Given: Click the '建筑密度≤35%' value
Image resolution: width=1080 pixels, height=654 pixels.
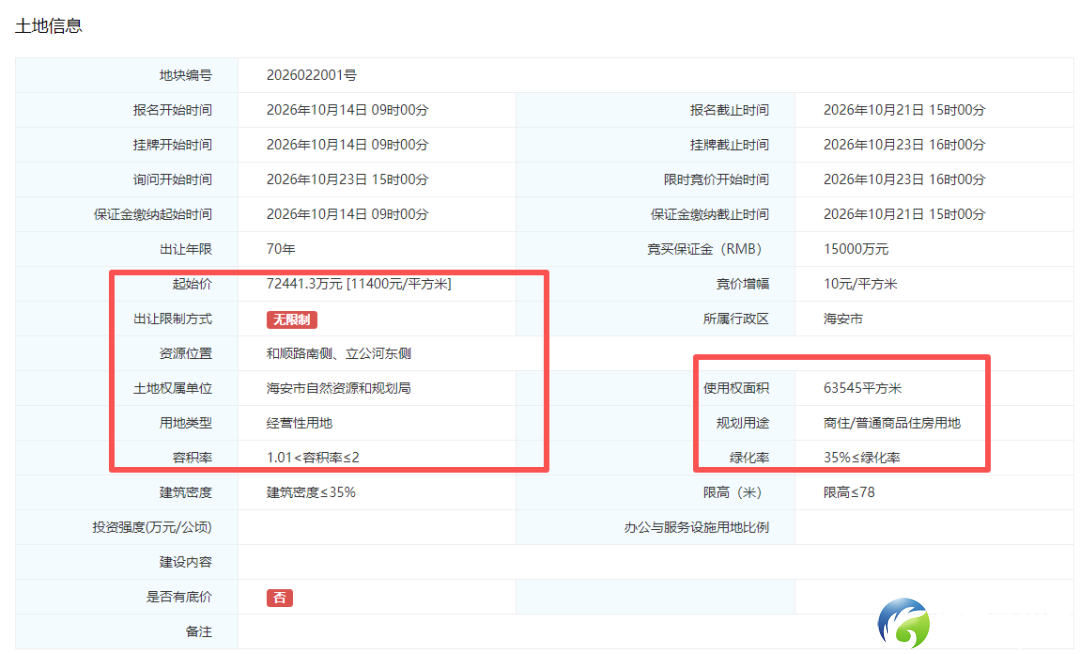Looking at the screenshot, I should pyautogui.click(x=311, y=493).
